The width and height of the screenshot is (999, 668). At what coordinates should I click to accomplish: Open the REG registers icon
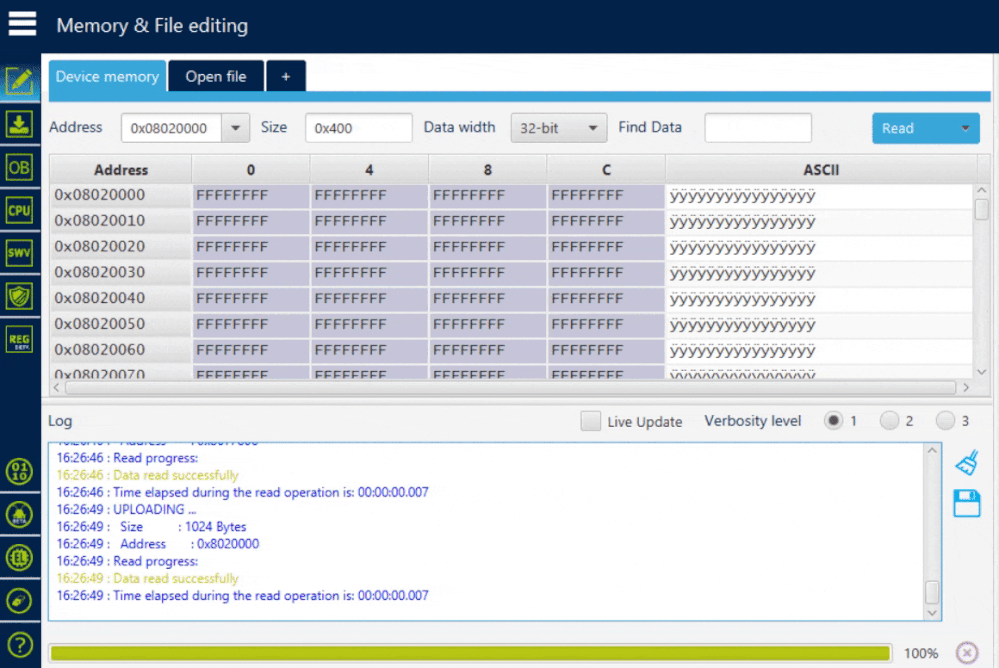19,339
